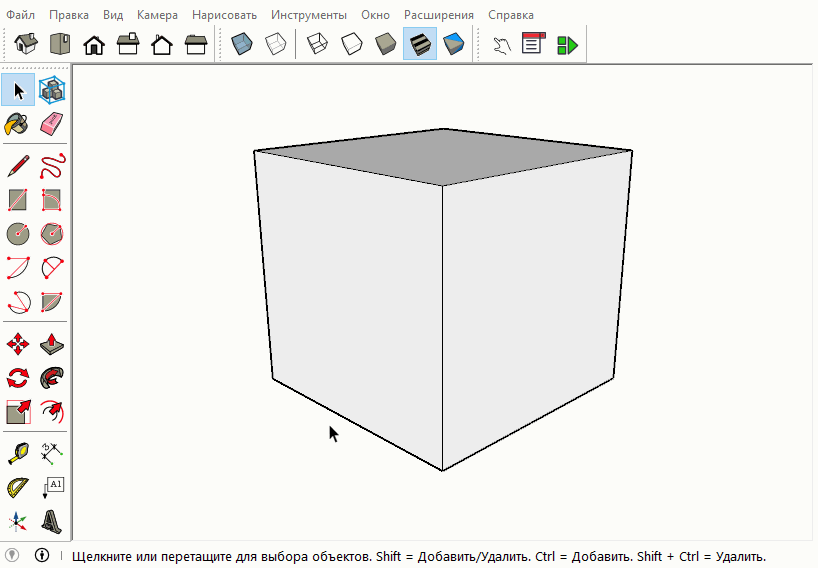Screen dimensions: 818x568
Task: Open the Вид menu
Action: (113, 15)
